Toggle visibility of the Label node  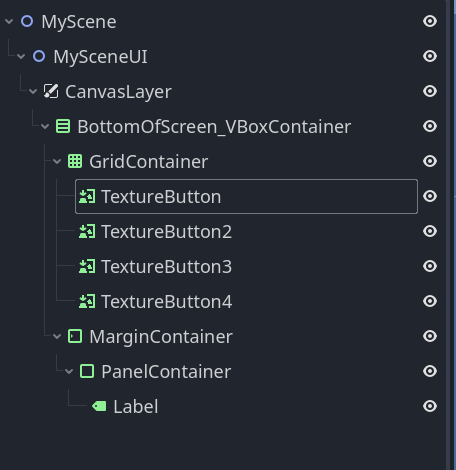(430, 406)
